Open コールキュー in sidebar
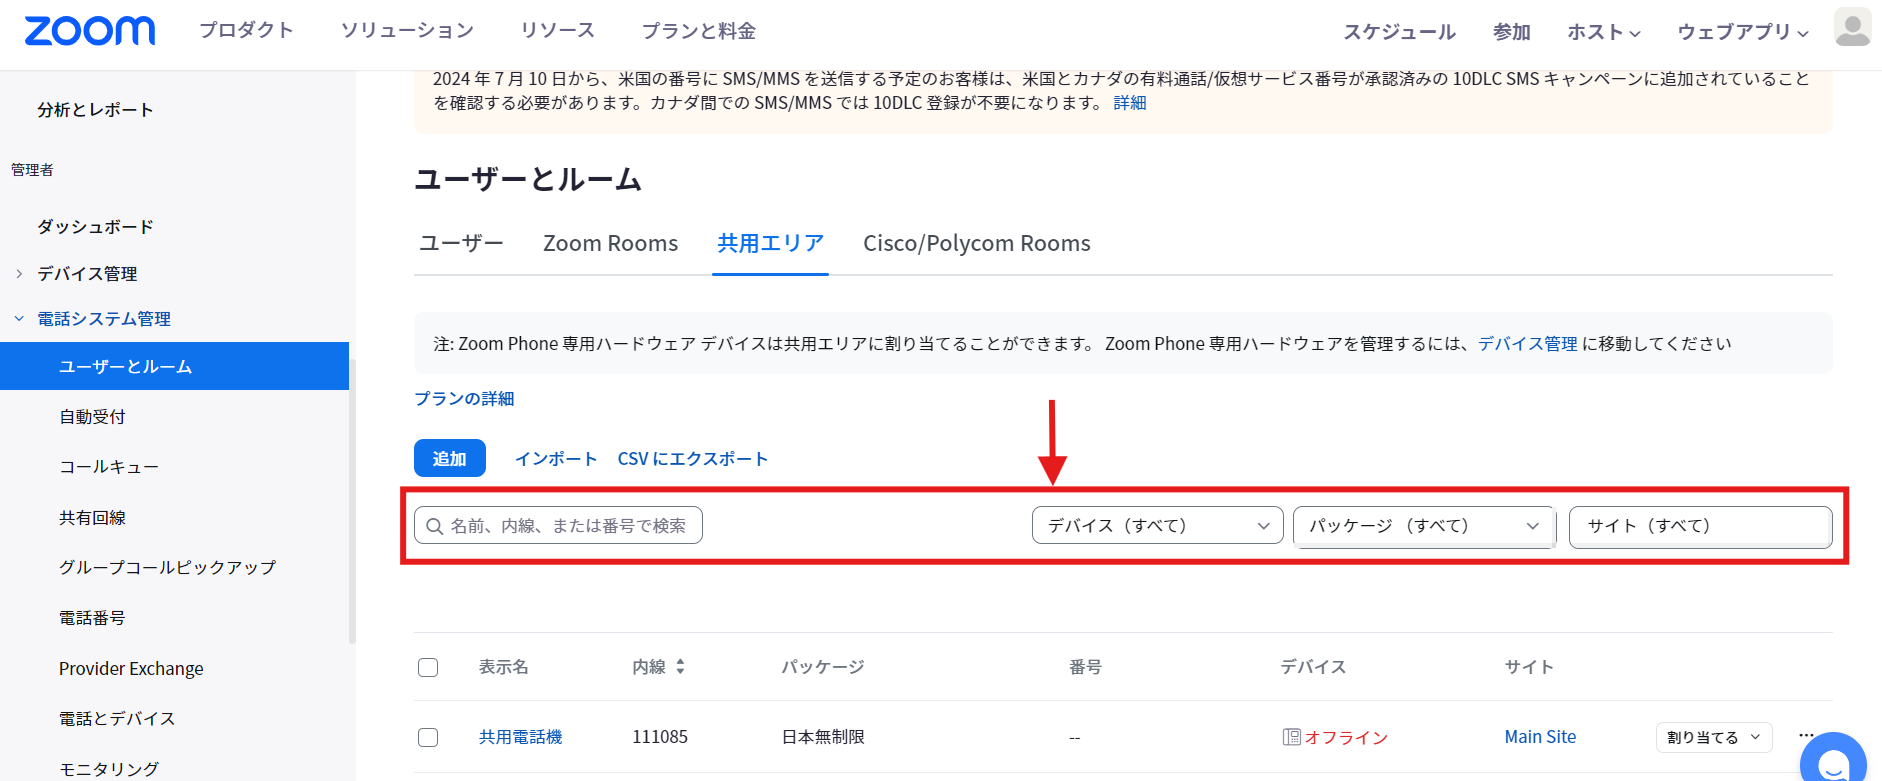Viewport: 1882px width, 781px height. [108, 466]
